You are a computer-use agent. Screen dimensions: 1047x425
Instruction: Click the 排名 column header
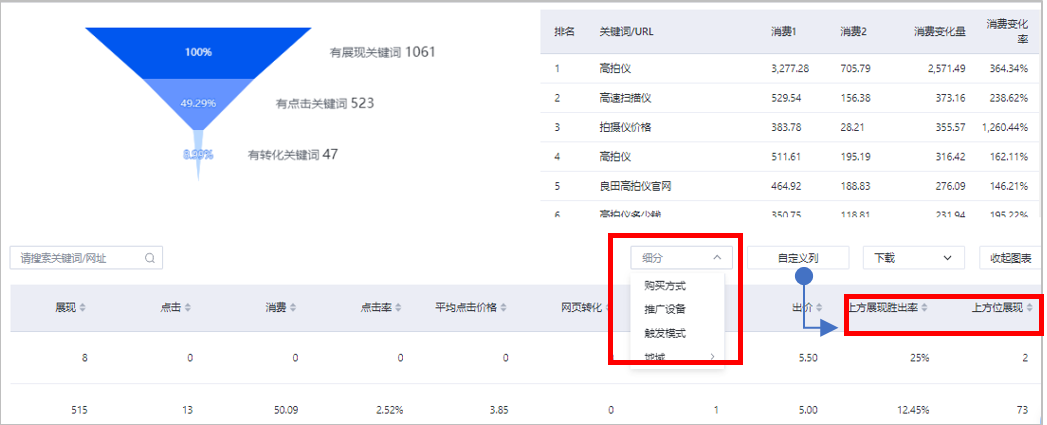[564, 31]
